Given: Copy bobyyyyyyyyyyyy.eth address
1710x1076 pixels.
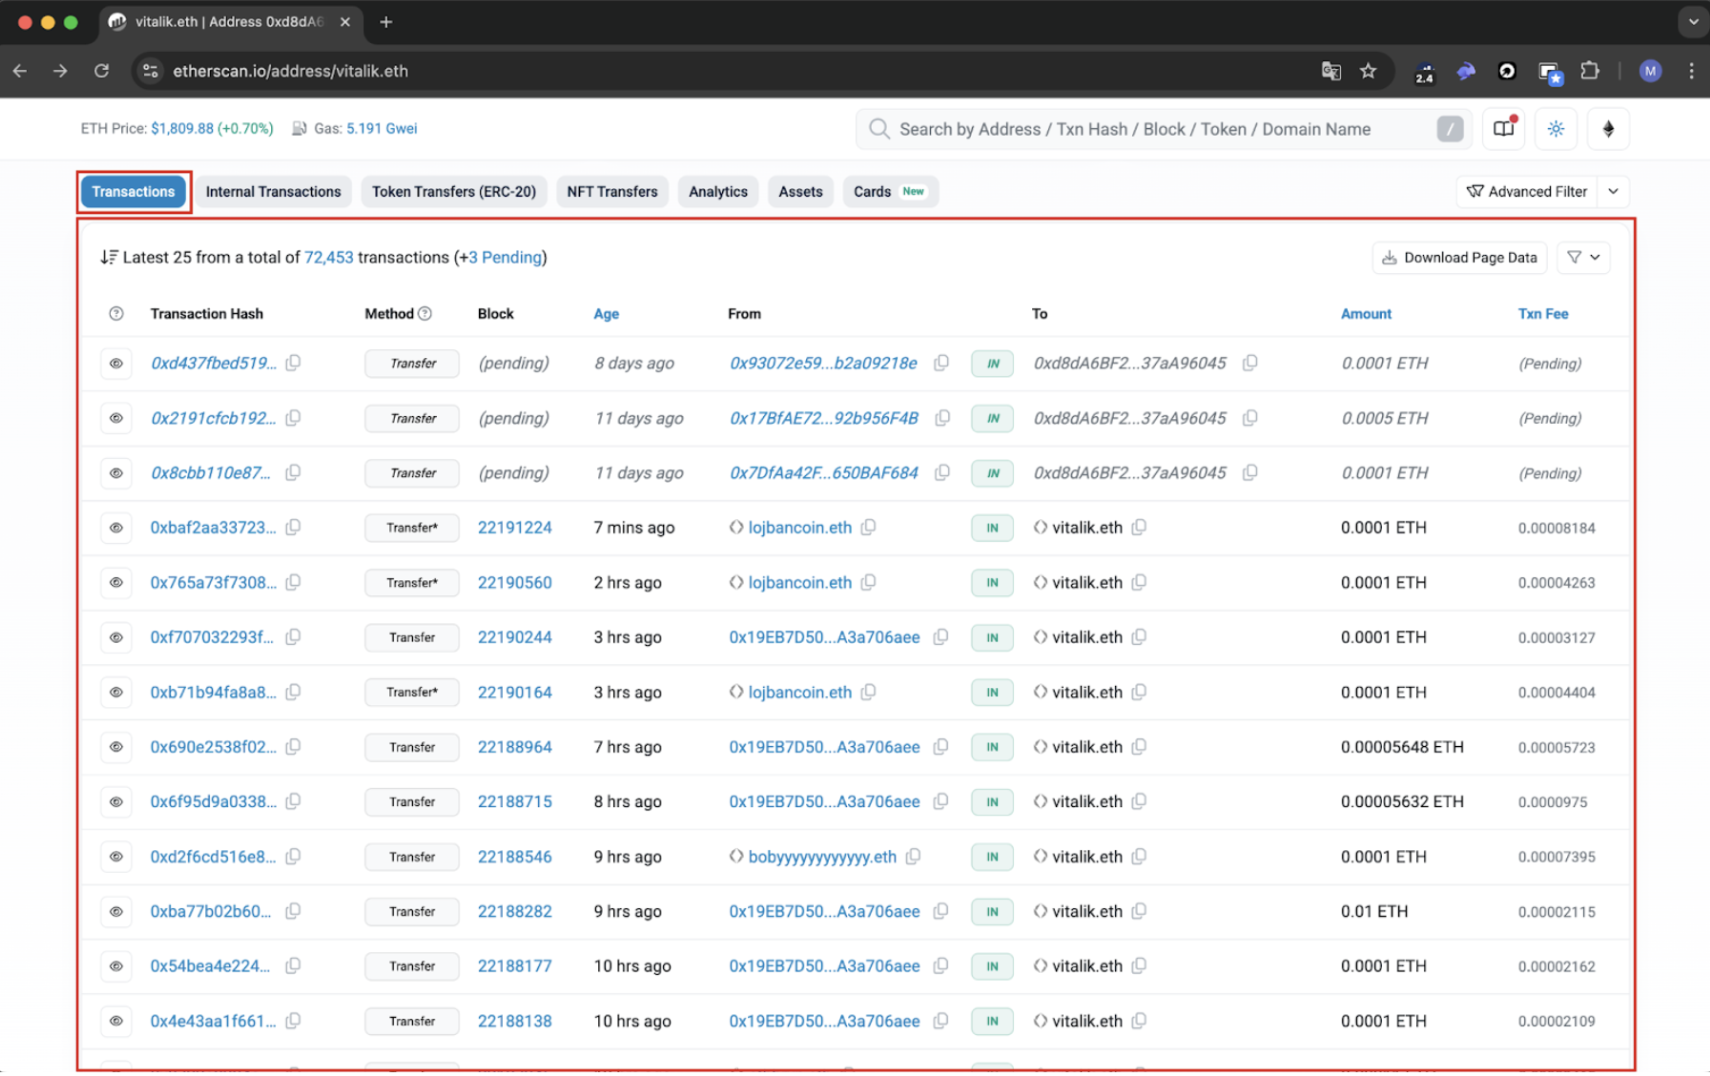Looking at the screenshot, I should [913, 856].
